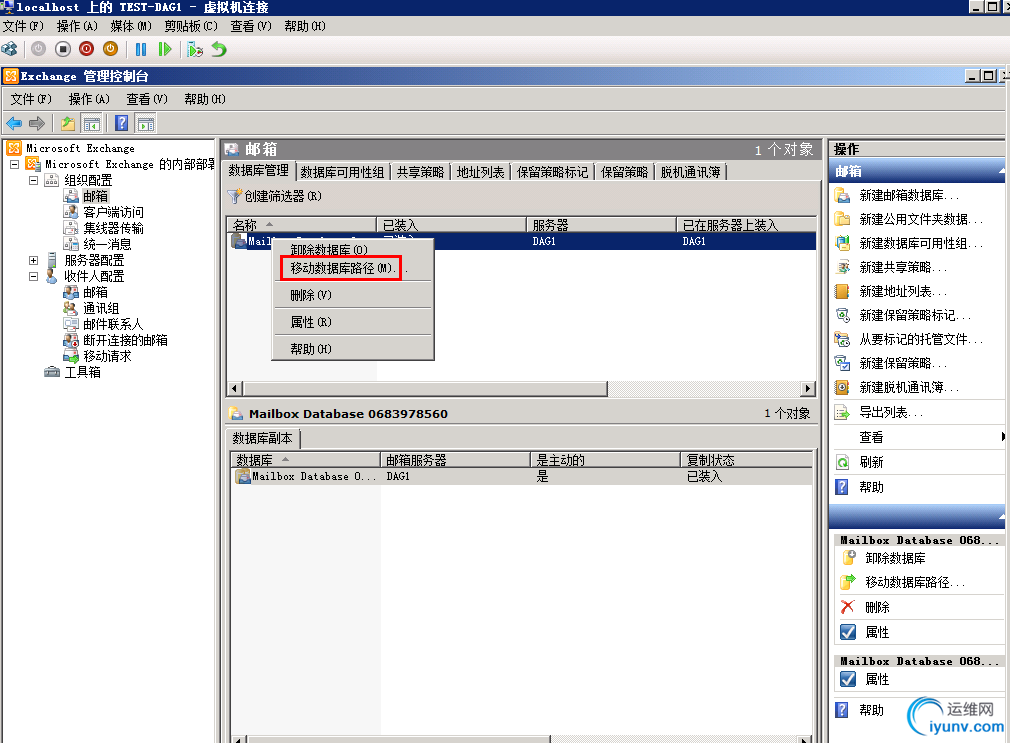Click 导出列表 action

890,412
